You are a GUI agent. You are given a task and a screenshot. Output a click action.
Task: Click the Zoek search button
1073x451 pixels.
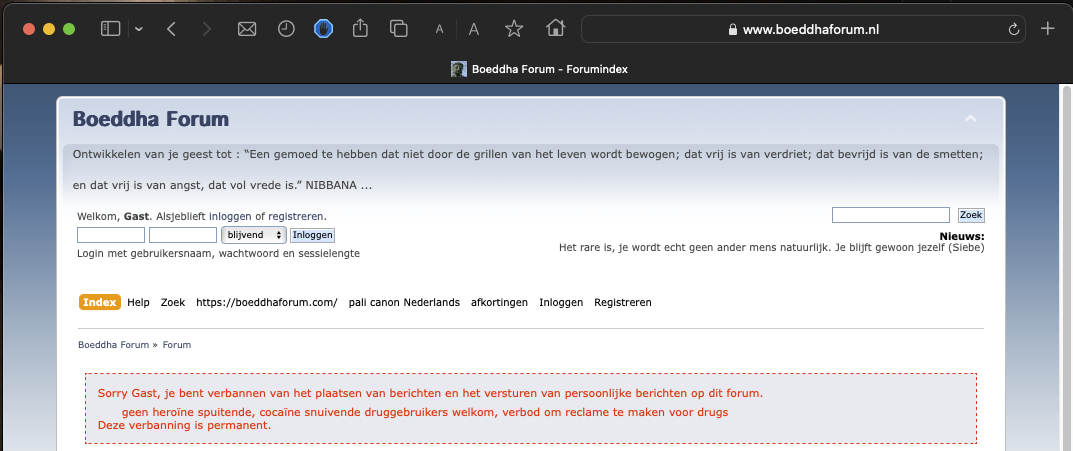971,215
